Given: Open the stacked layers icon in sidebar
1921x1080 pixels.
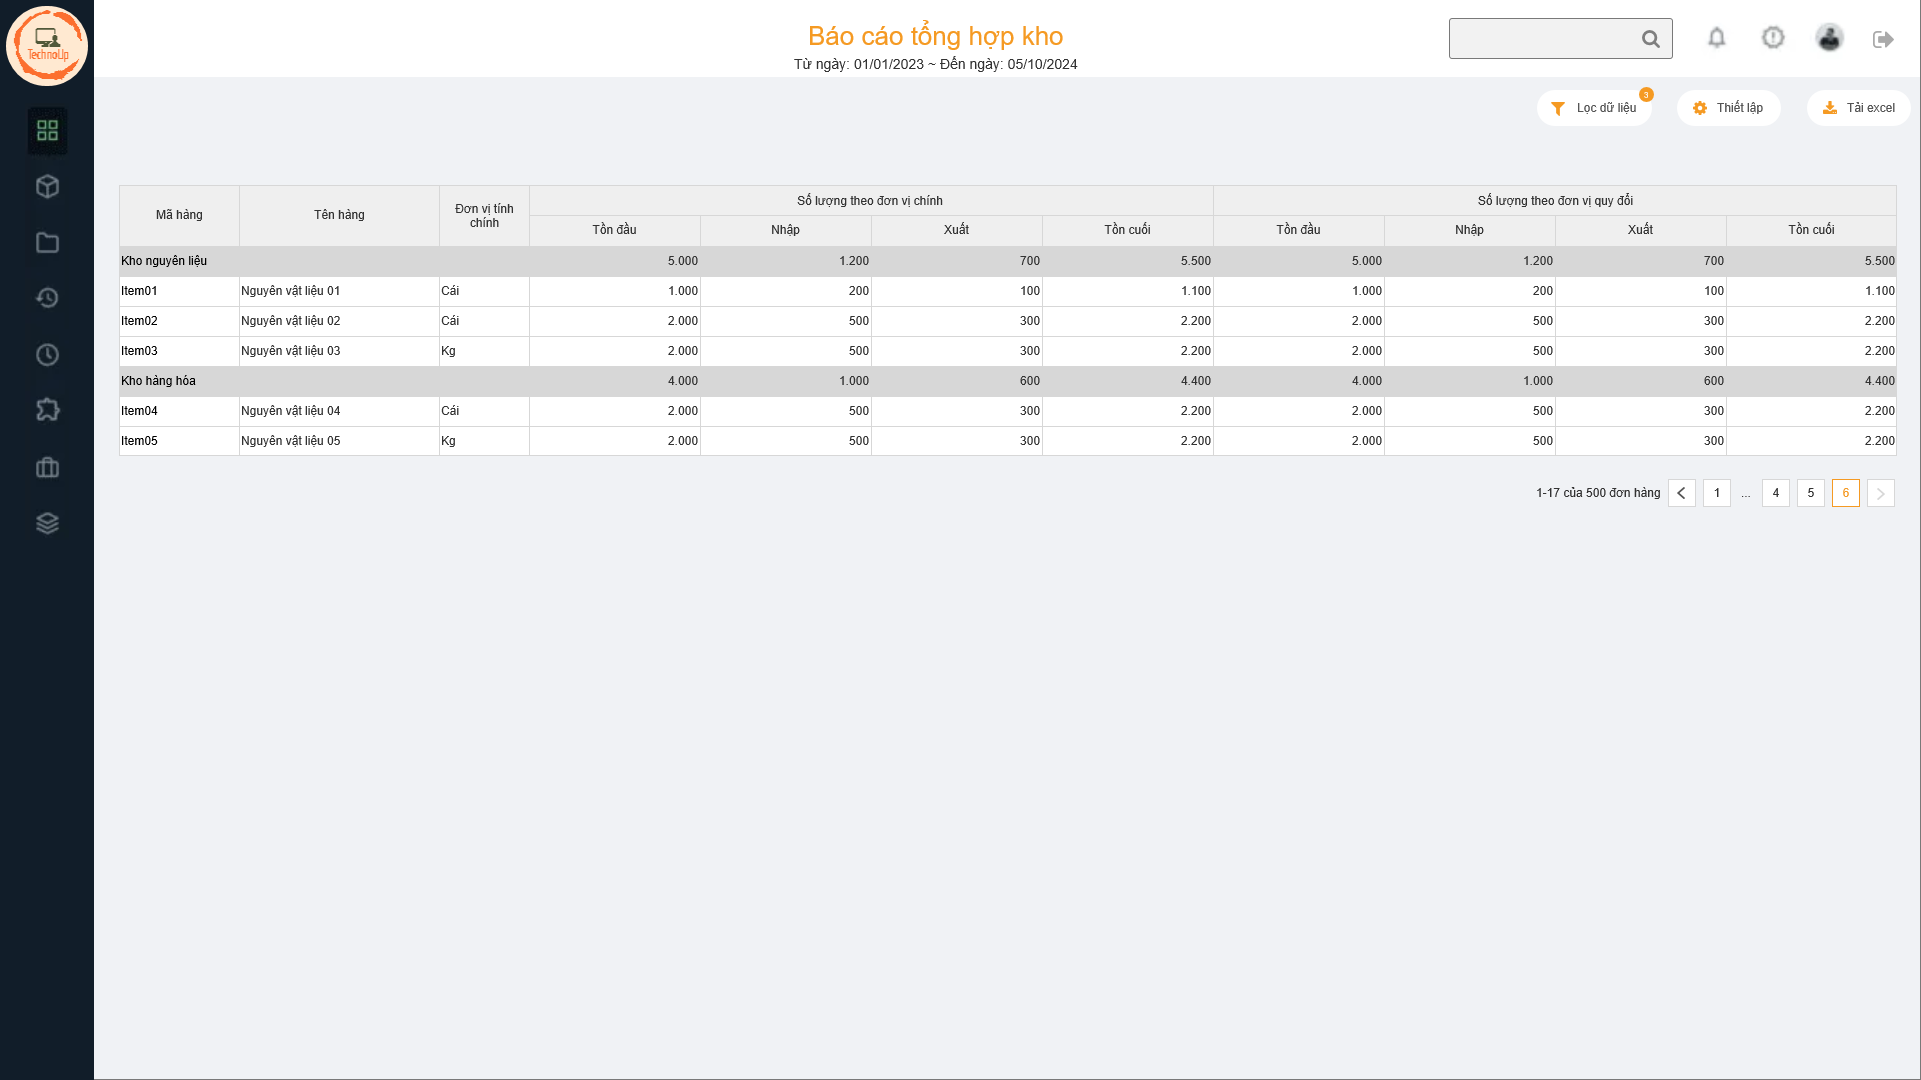Looking at the screenshot, I should point(47,523).
